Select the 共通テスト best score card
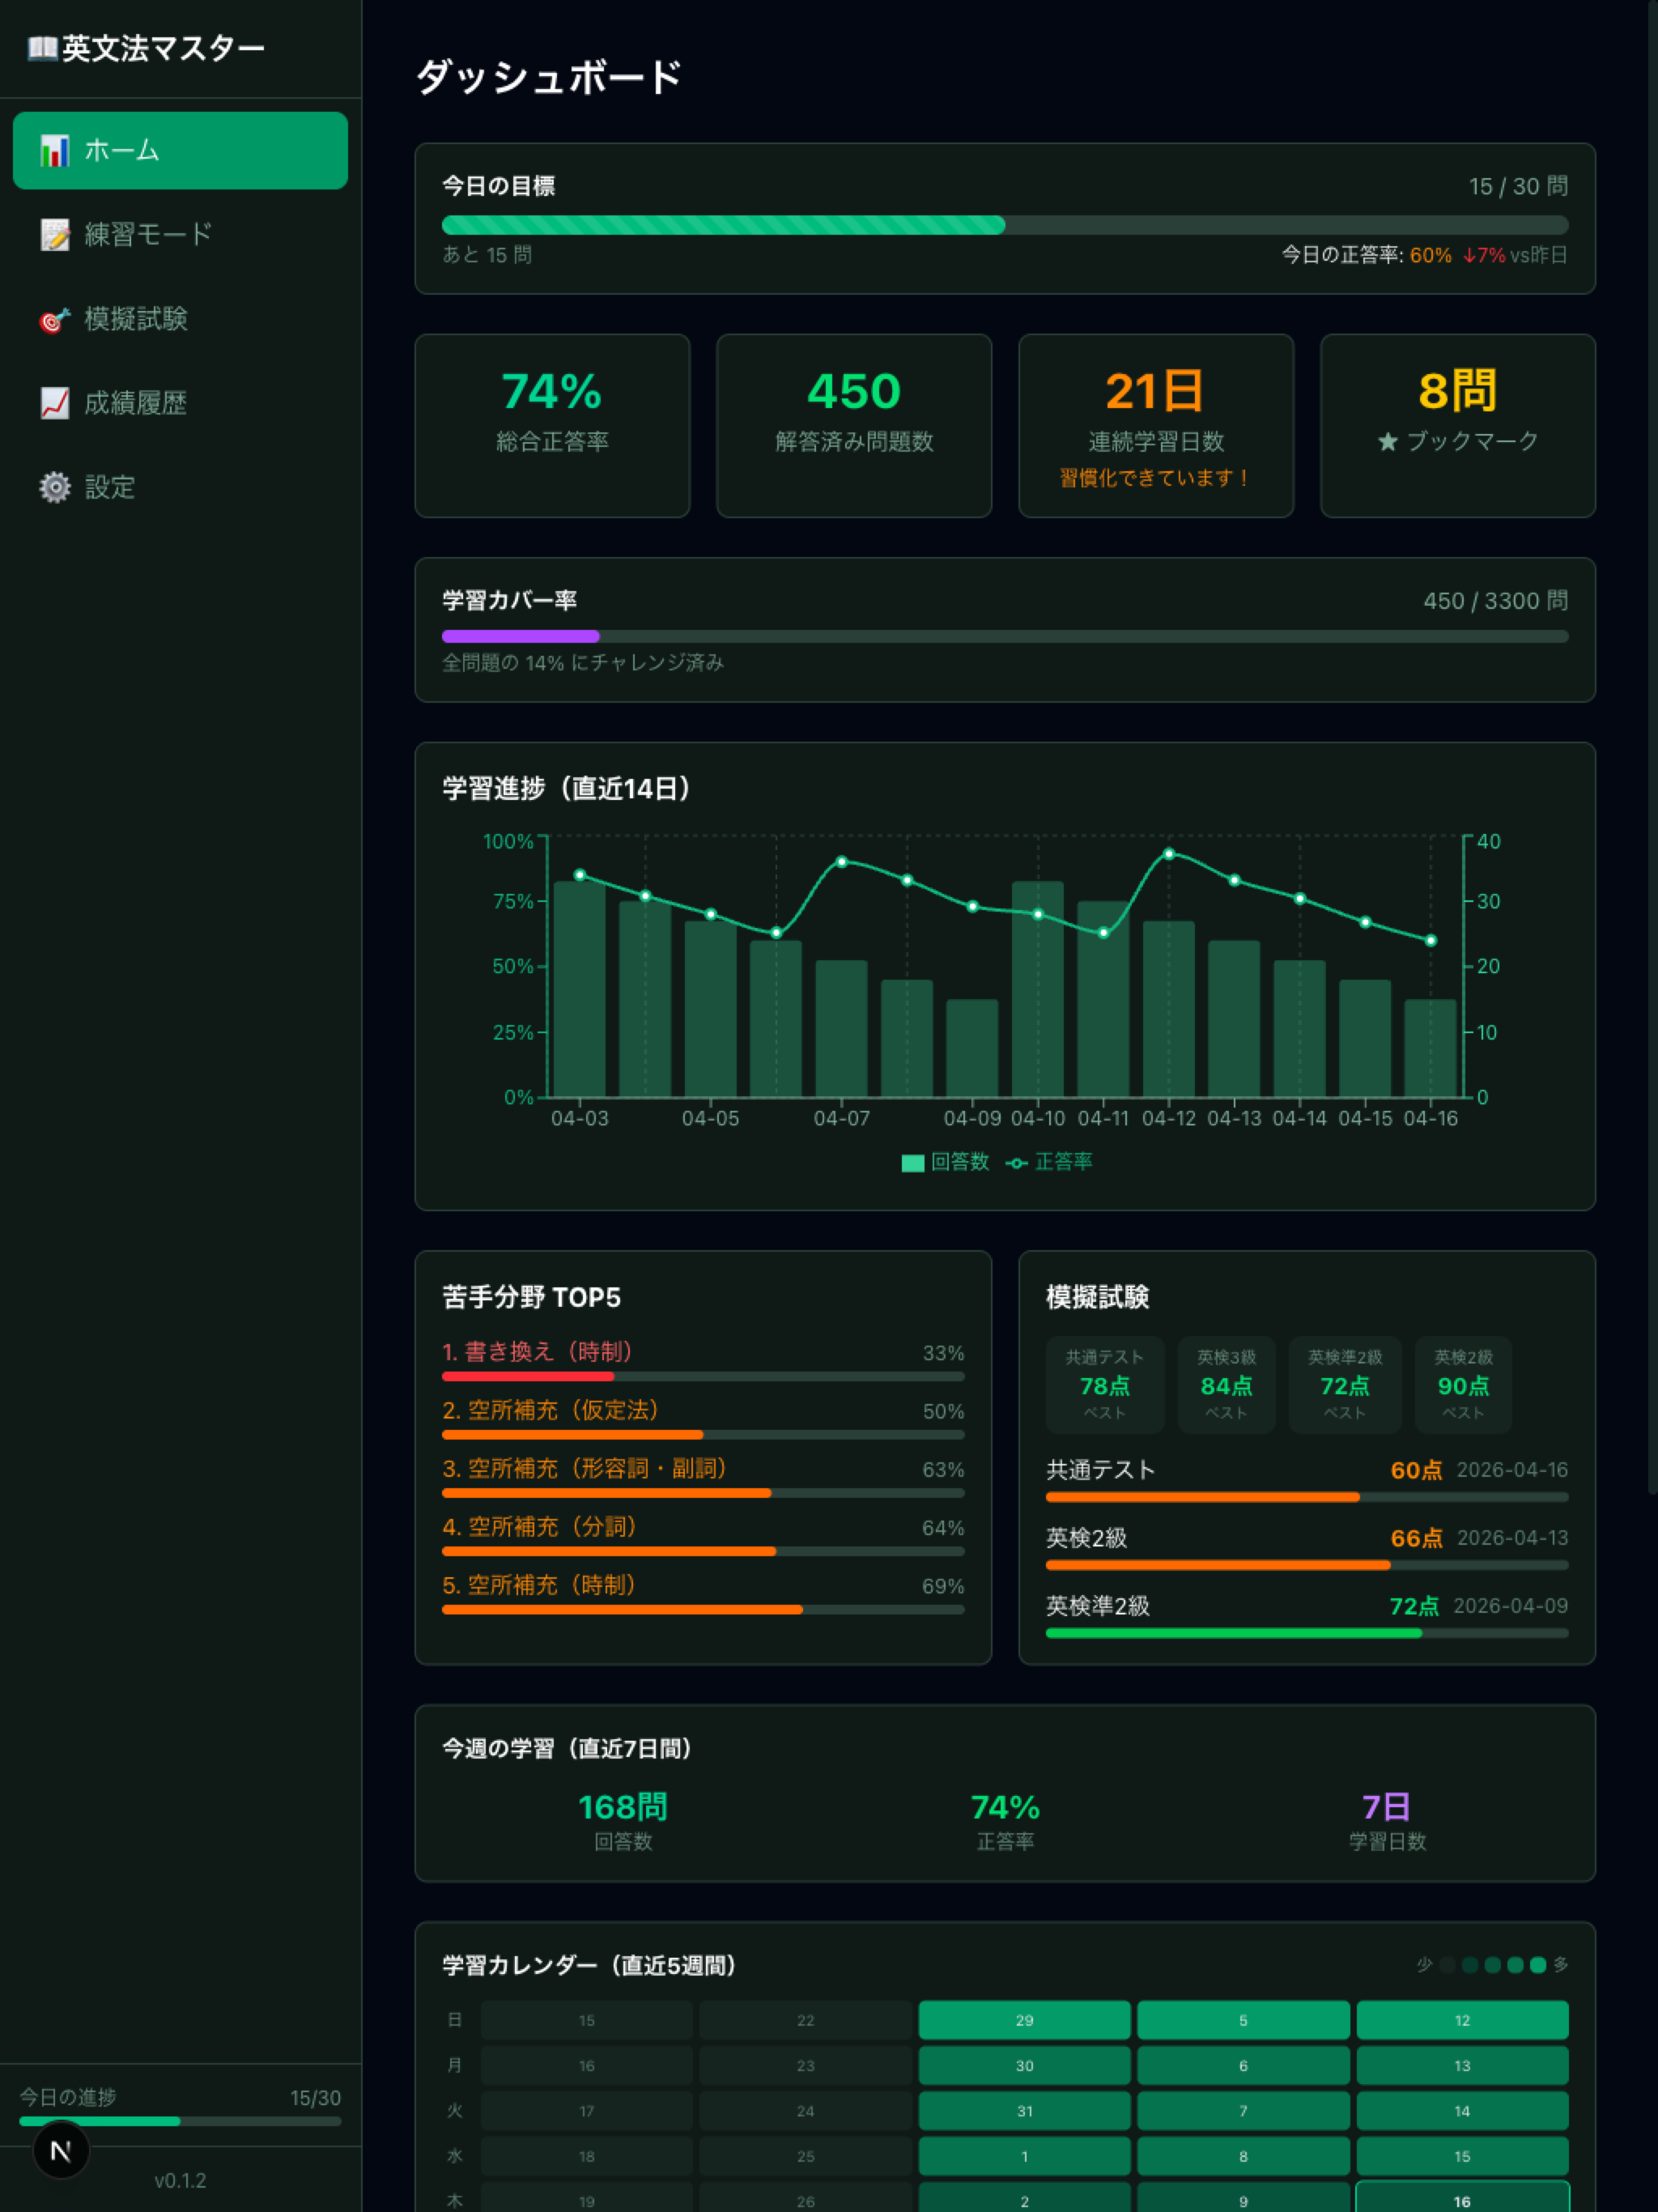The image size is (1658, 2212). point(1104,1385)
